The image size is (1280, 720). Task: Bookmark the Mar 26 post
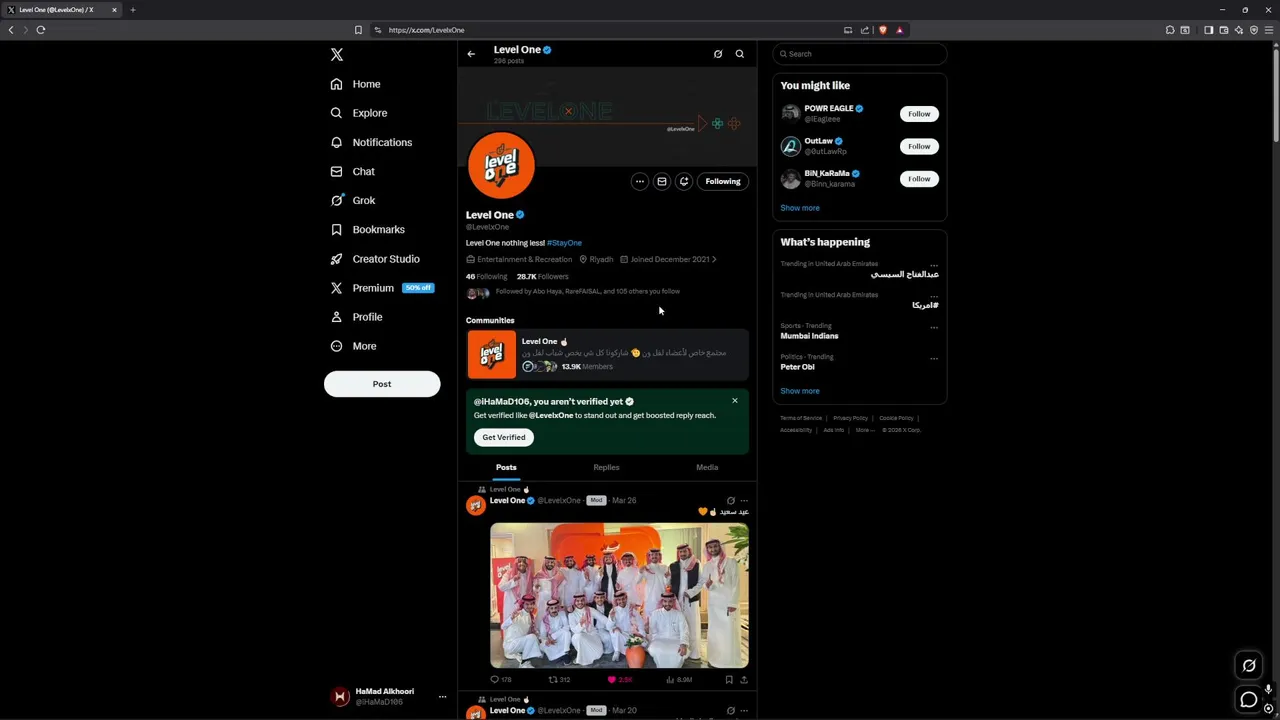[729, 680]
